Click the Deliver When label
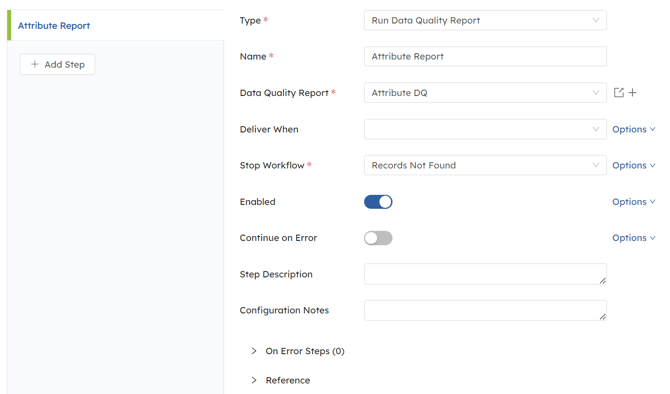This screenshot has height=394, width=670. tap(269, 129)
